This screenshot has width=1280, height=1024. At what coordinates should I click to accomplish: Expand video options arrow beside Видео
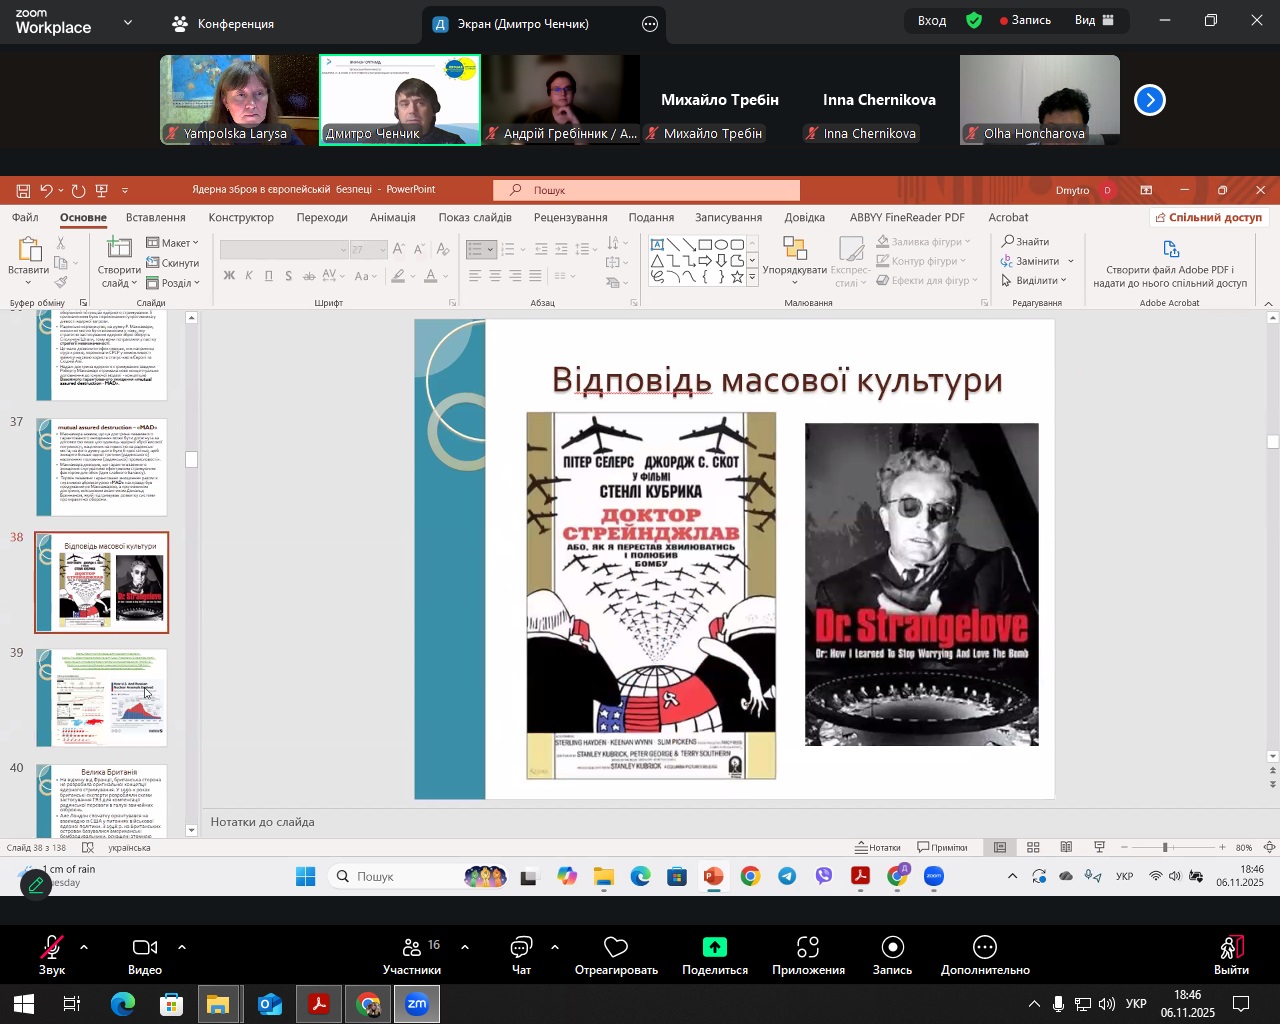click(182, 947)
